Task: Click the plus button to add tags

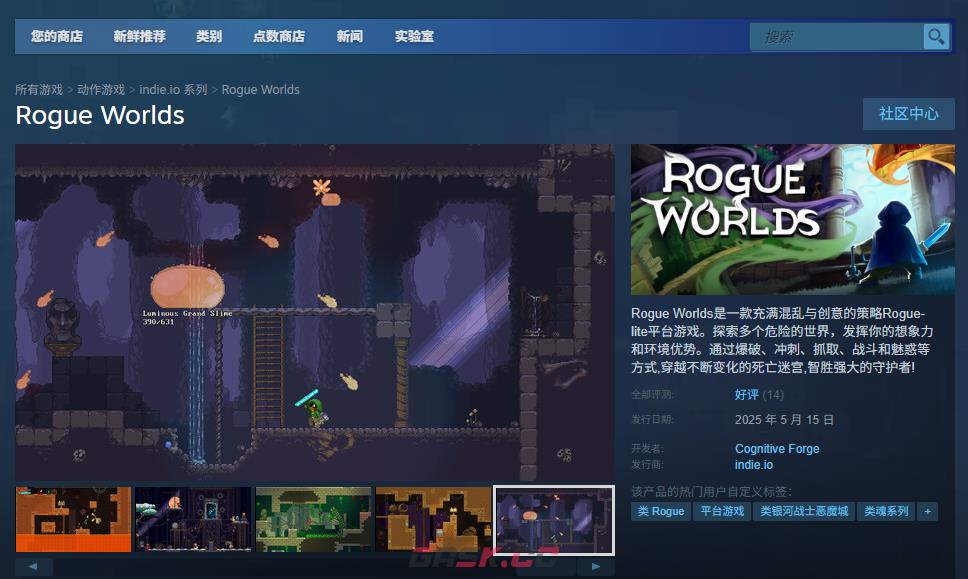Action: [927, 511]
